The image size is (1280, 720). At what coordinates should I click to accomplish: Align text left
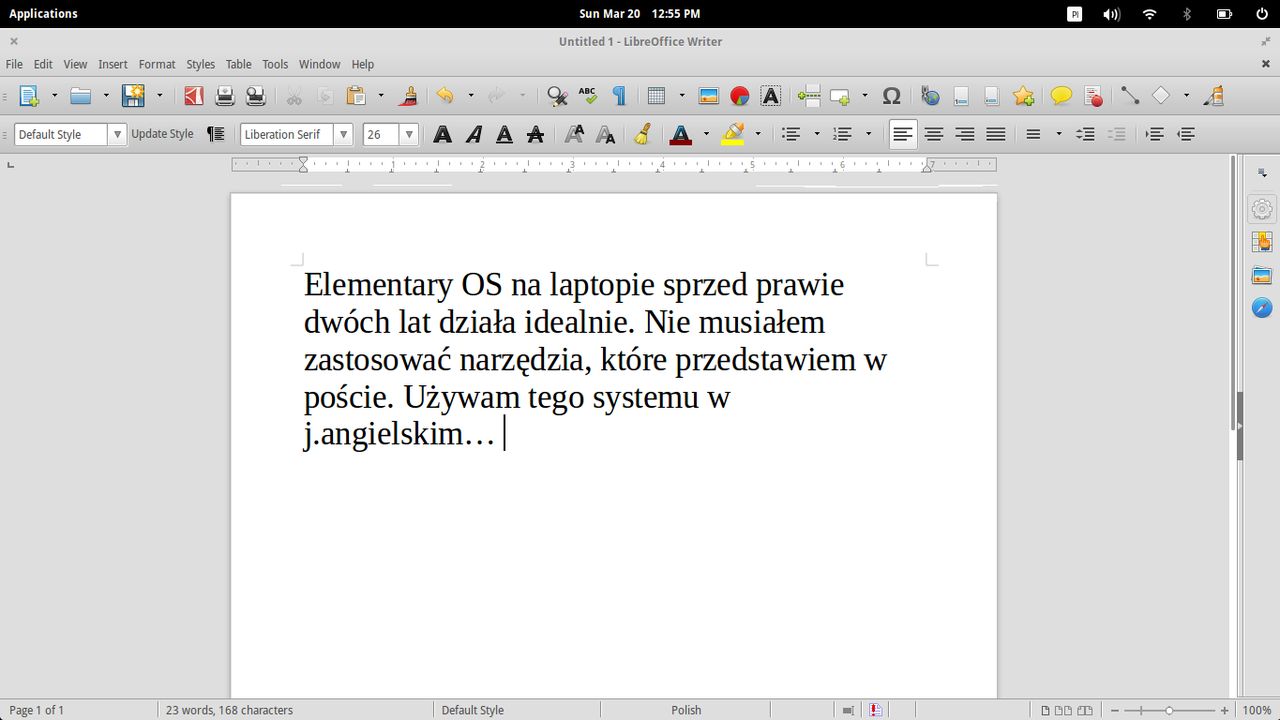[903, 134]
